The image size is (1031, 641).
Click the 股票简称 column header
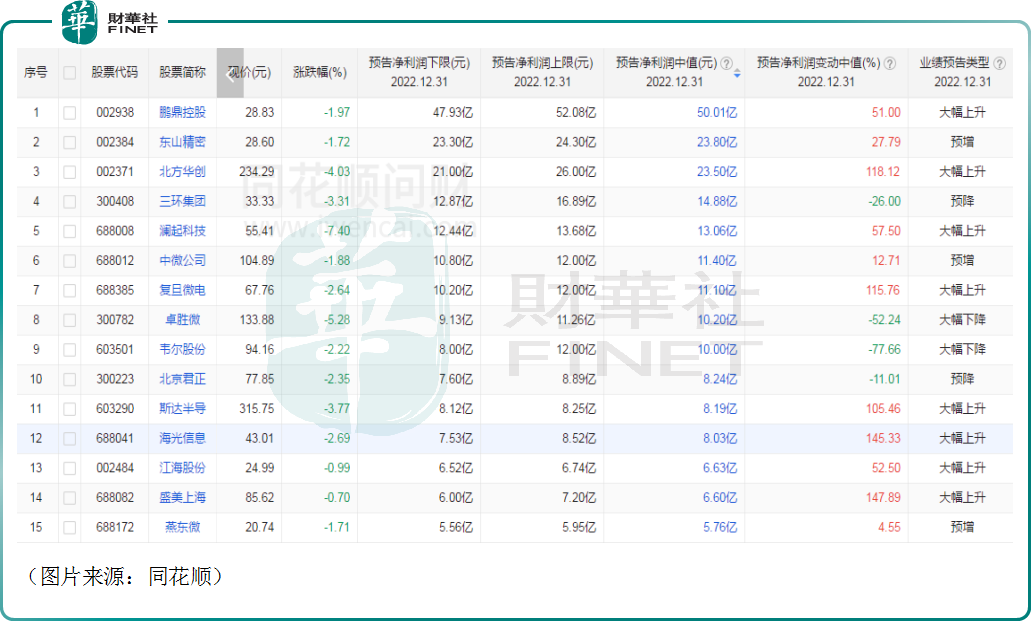pos(182,72)
